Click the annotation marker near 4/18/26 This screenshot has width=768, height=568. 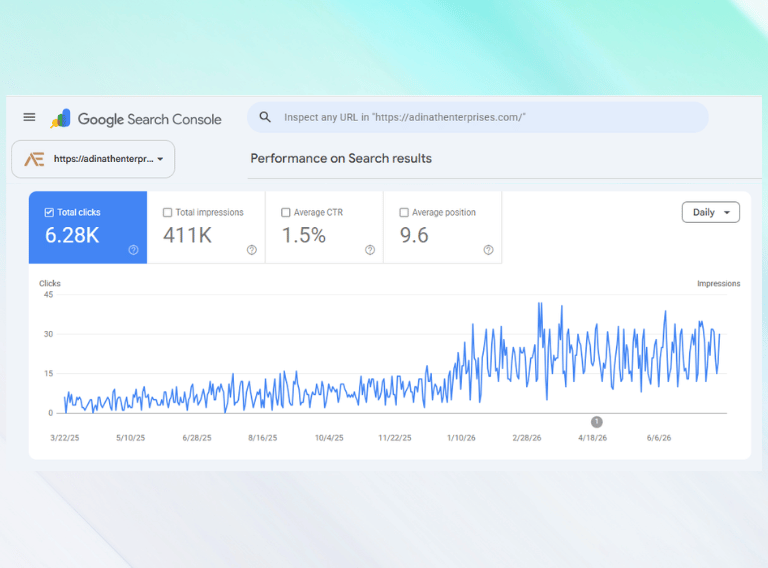tap(597, 422)
